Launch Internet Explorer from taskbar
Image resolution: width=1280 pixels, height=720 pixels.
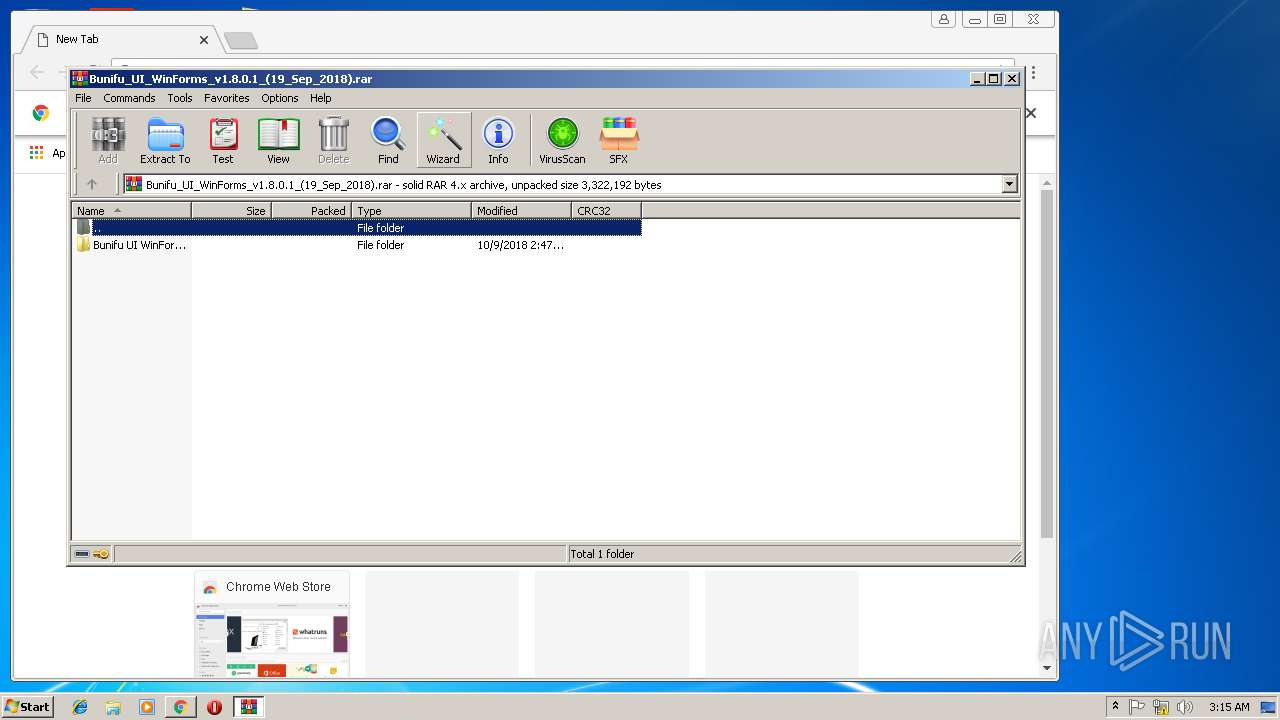[x=80, y=707]
